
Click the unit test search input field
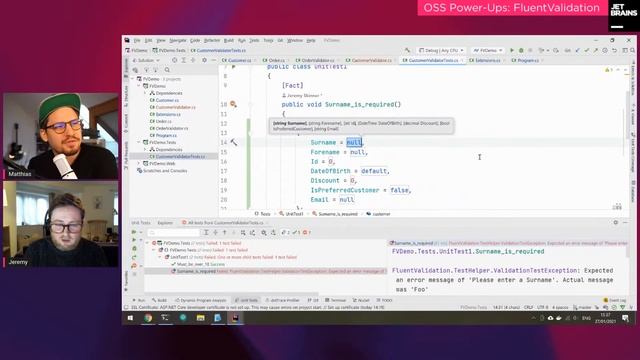(x=173, y=232)
